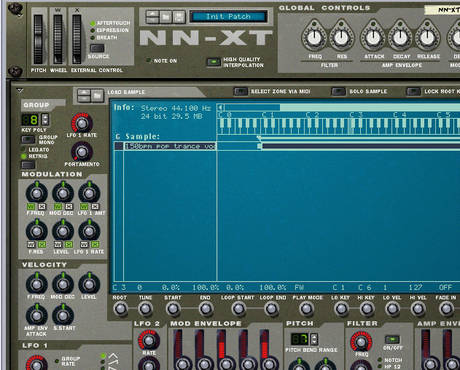
Task: Click the Key Poly up/down stepper
Action: [45, 119]
